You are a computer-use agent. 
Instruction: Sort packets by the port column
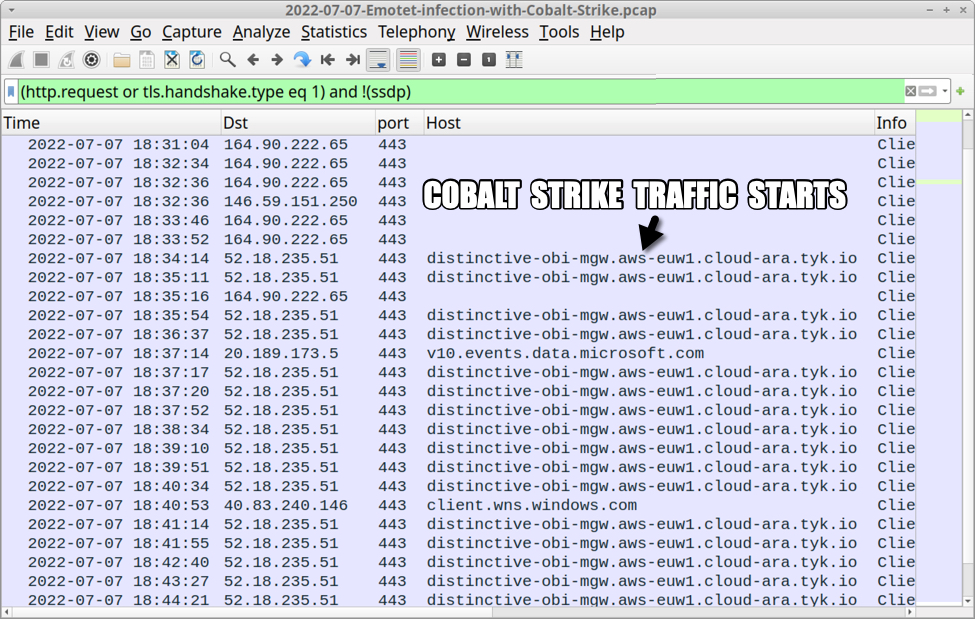click(x=400, y=123)
